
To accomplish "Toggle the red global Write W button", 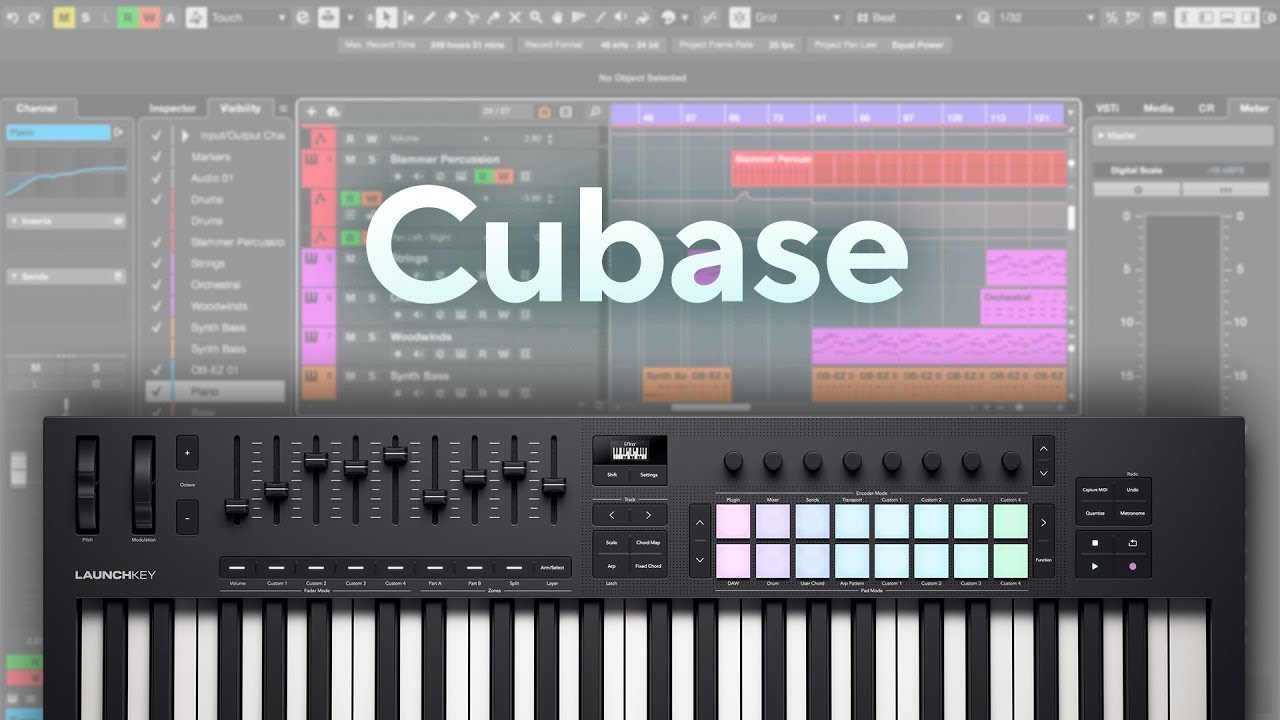I will 149,18.
